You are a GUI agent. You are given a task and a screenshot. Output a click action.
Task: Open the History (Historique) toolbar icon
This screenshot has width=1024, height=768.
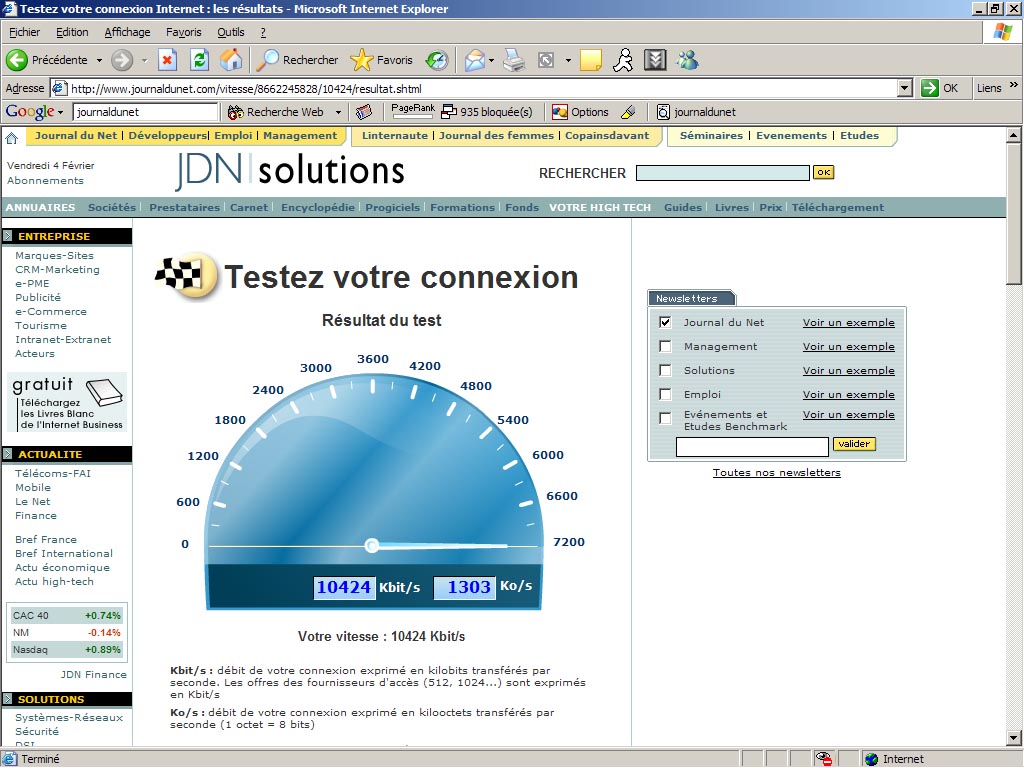pos(437,60)
